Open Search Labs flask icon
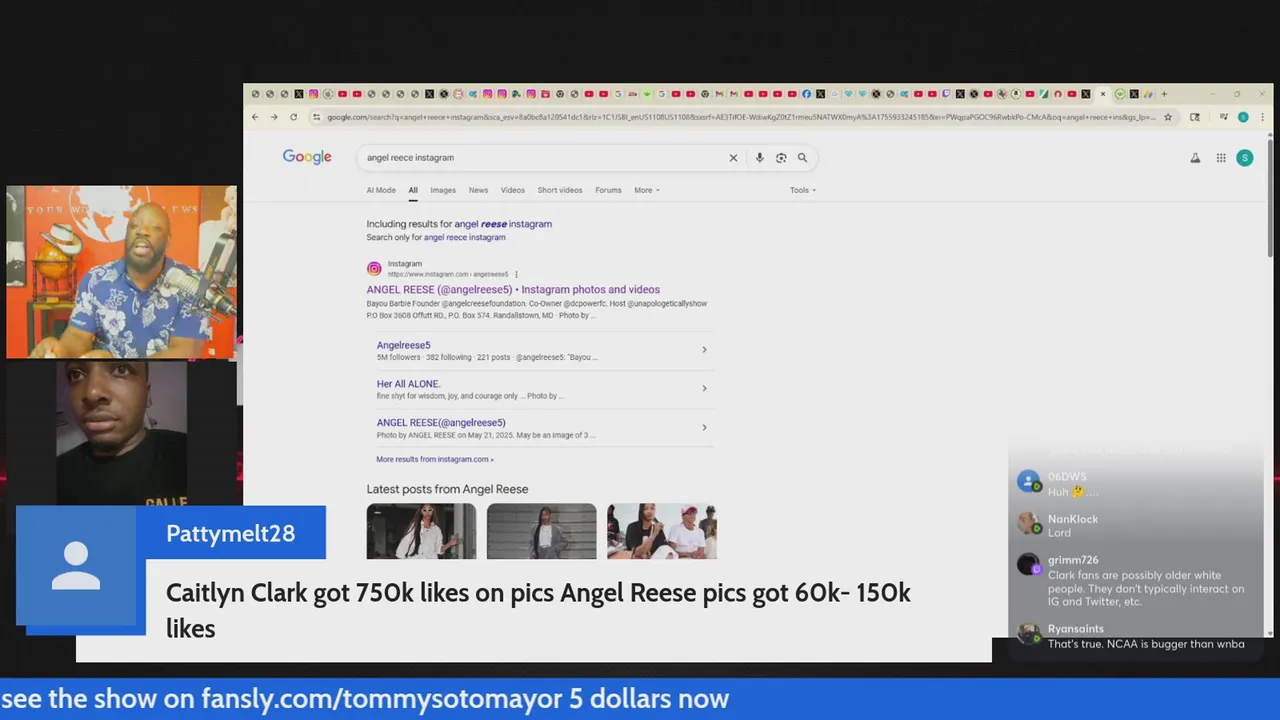The image size is (1280, 720). (1195, 158)
